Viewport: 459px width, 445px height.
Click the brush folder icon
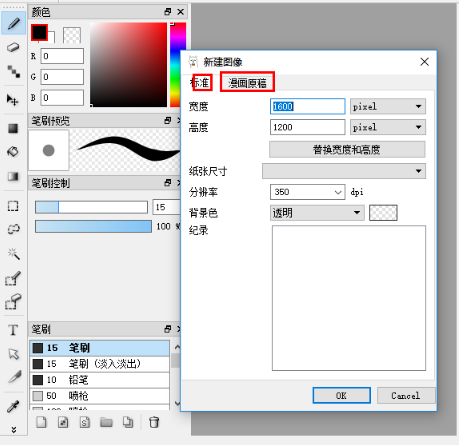coord(106,422)
